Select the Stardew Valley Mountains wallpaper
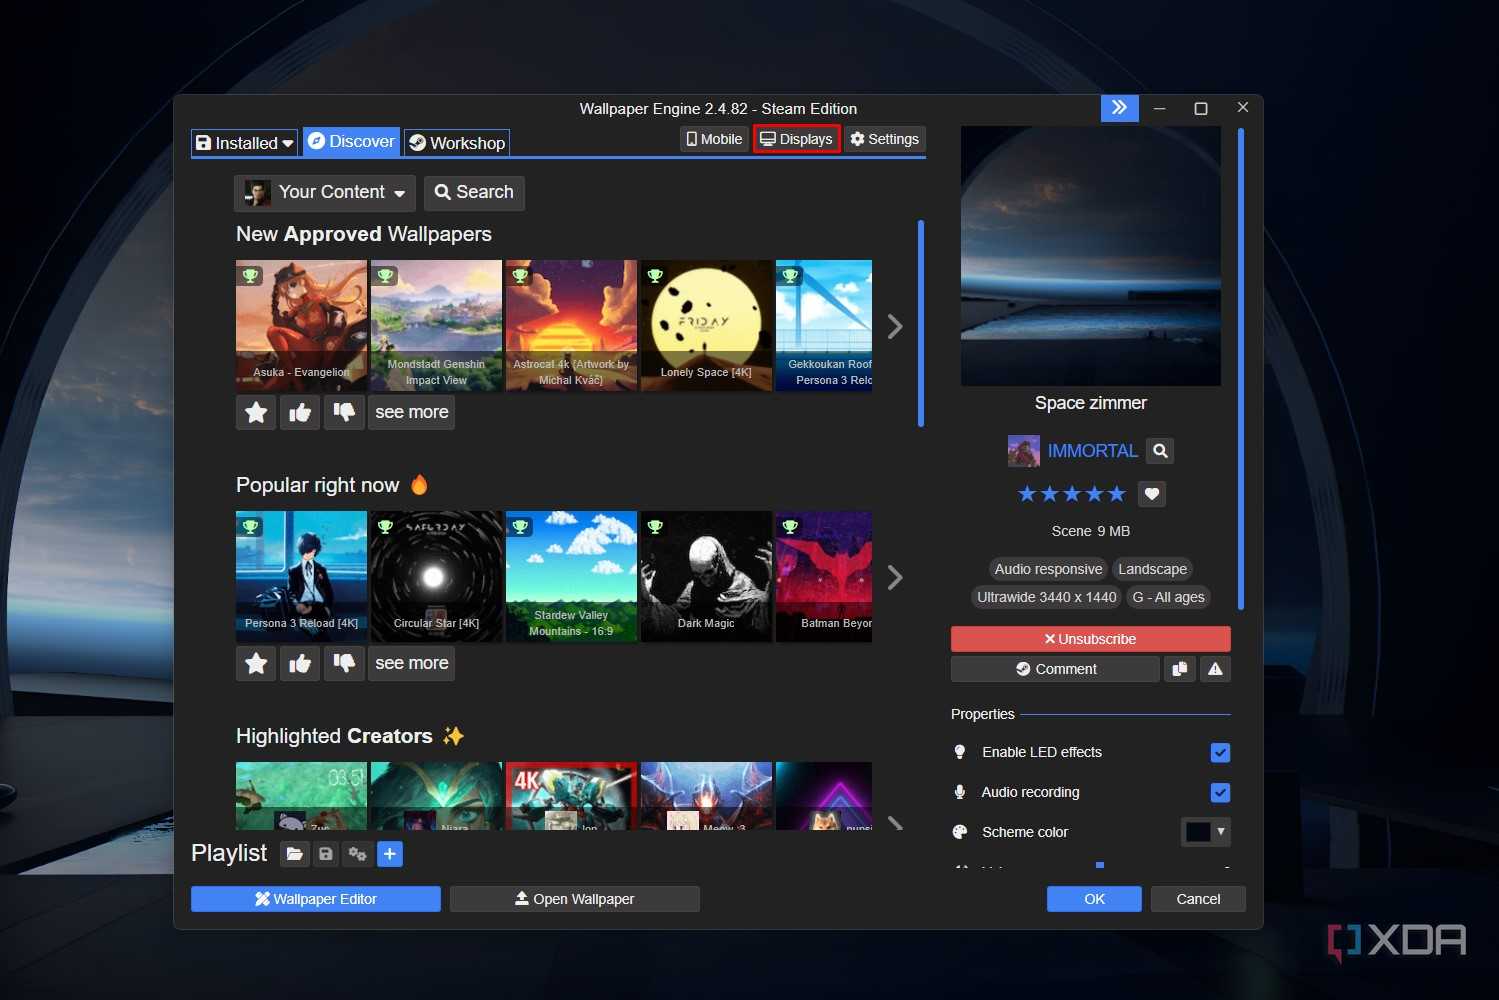The height and width of the screenshot is (1000, 1499). point(571,576)
